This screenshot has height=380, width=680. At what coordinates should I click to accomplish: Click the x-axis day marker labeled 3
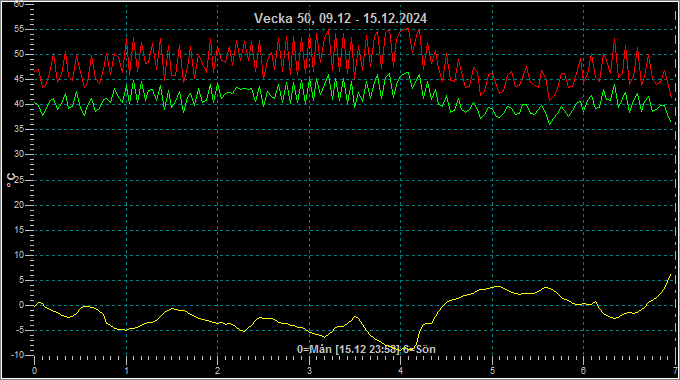click(x=309, y=371)
